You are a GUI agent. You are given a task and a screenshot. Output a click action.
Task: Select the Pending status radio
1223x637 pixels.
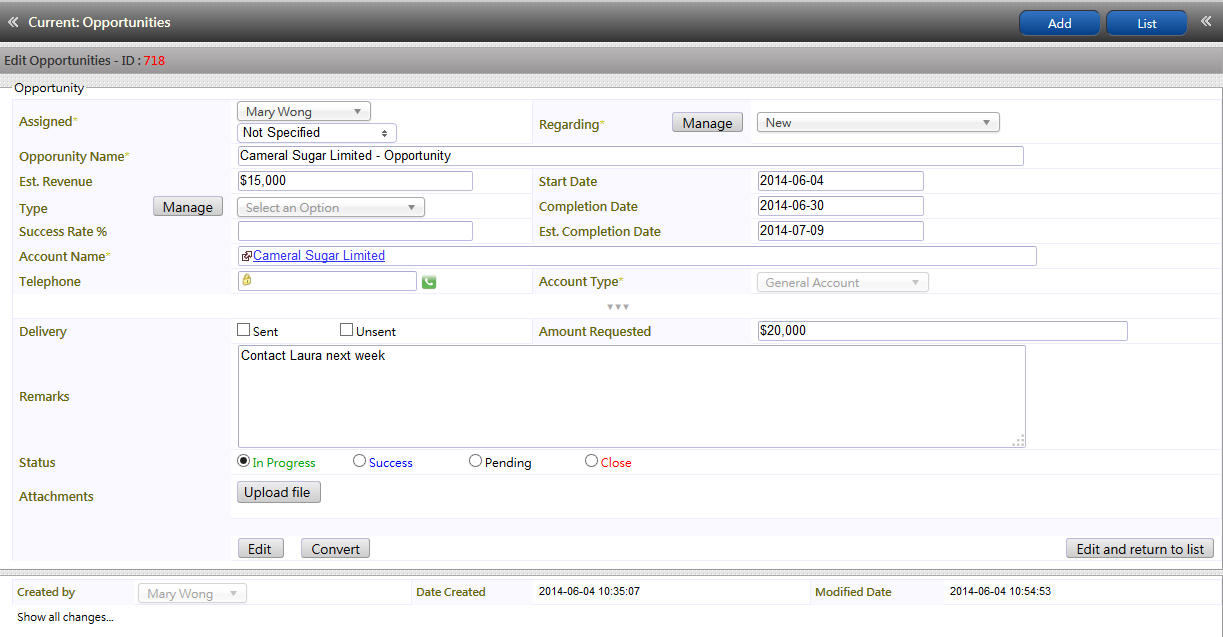pos(476,462)
